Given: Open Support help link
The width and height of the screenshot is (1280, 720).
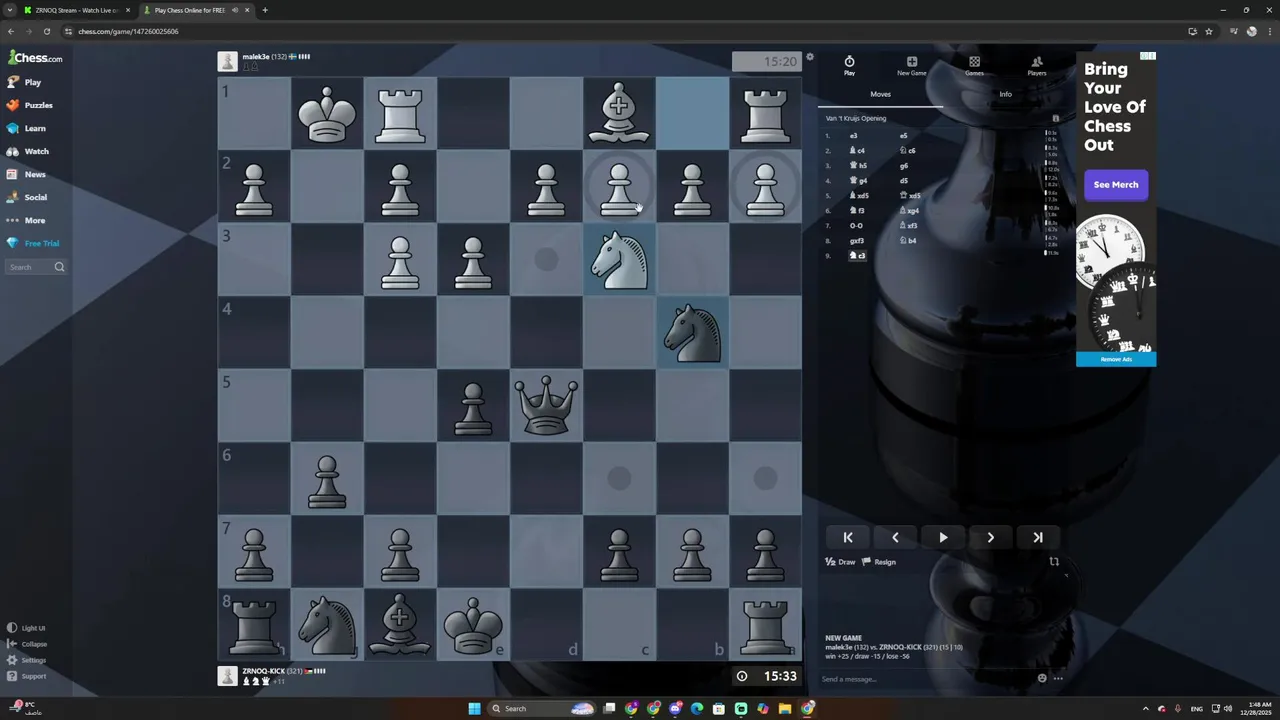Looking at the screenshot, I should point(27,676).
